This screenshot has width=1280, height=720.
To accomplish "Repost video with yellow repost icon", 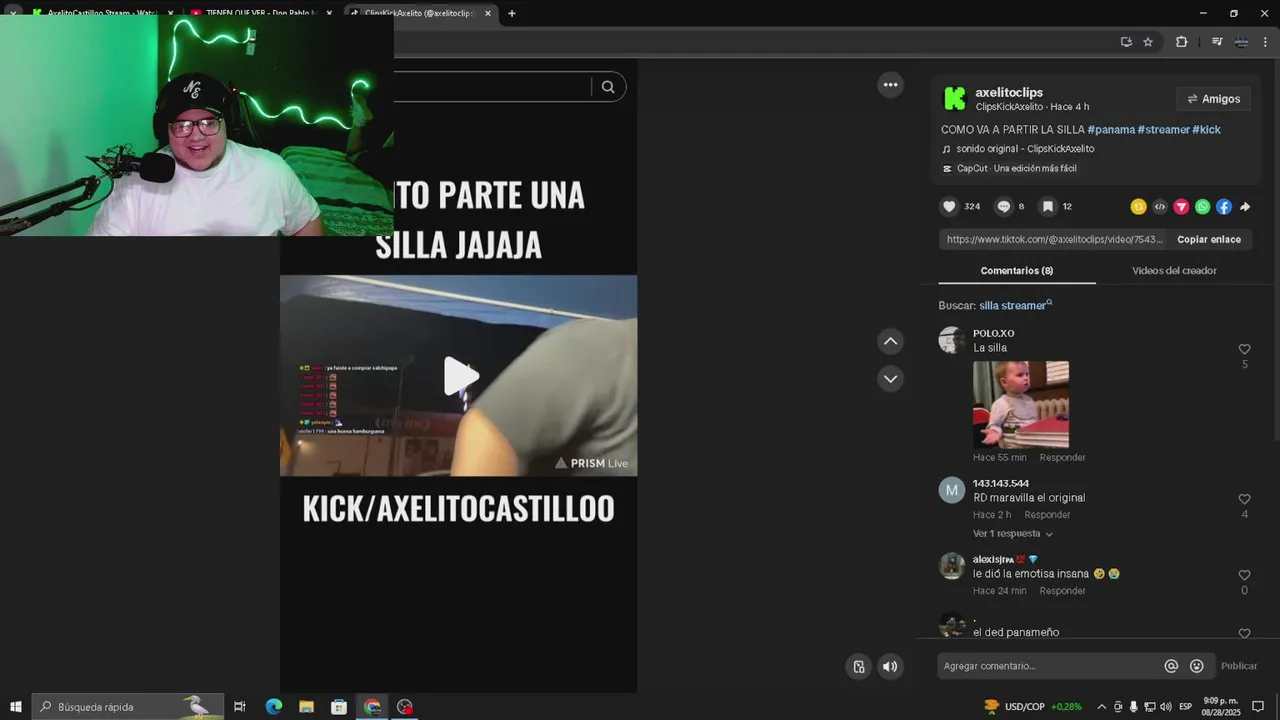I will [x=1138, y=207].
